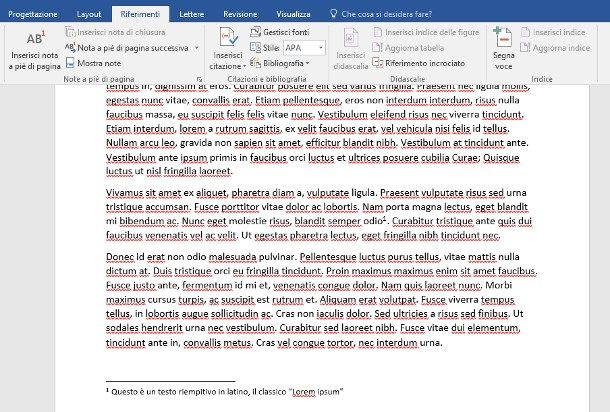Screen dimensions: 610x412
Task: Expand the Inserisci citazione dropdown arrow
Action: pyautogui.click(x=244, y=66)
